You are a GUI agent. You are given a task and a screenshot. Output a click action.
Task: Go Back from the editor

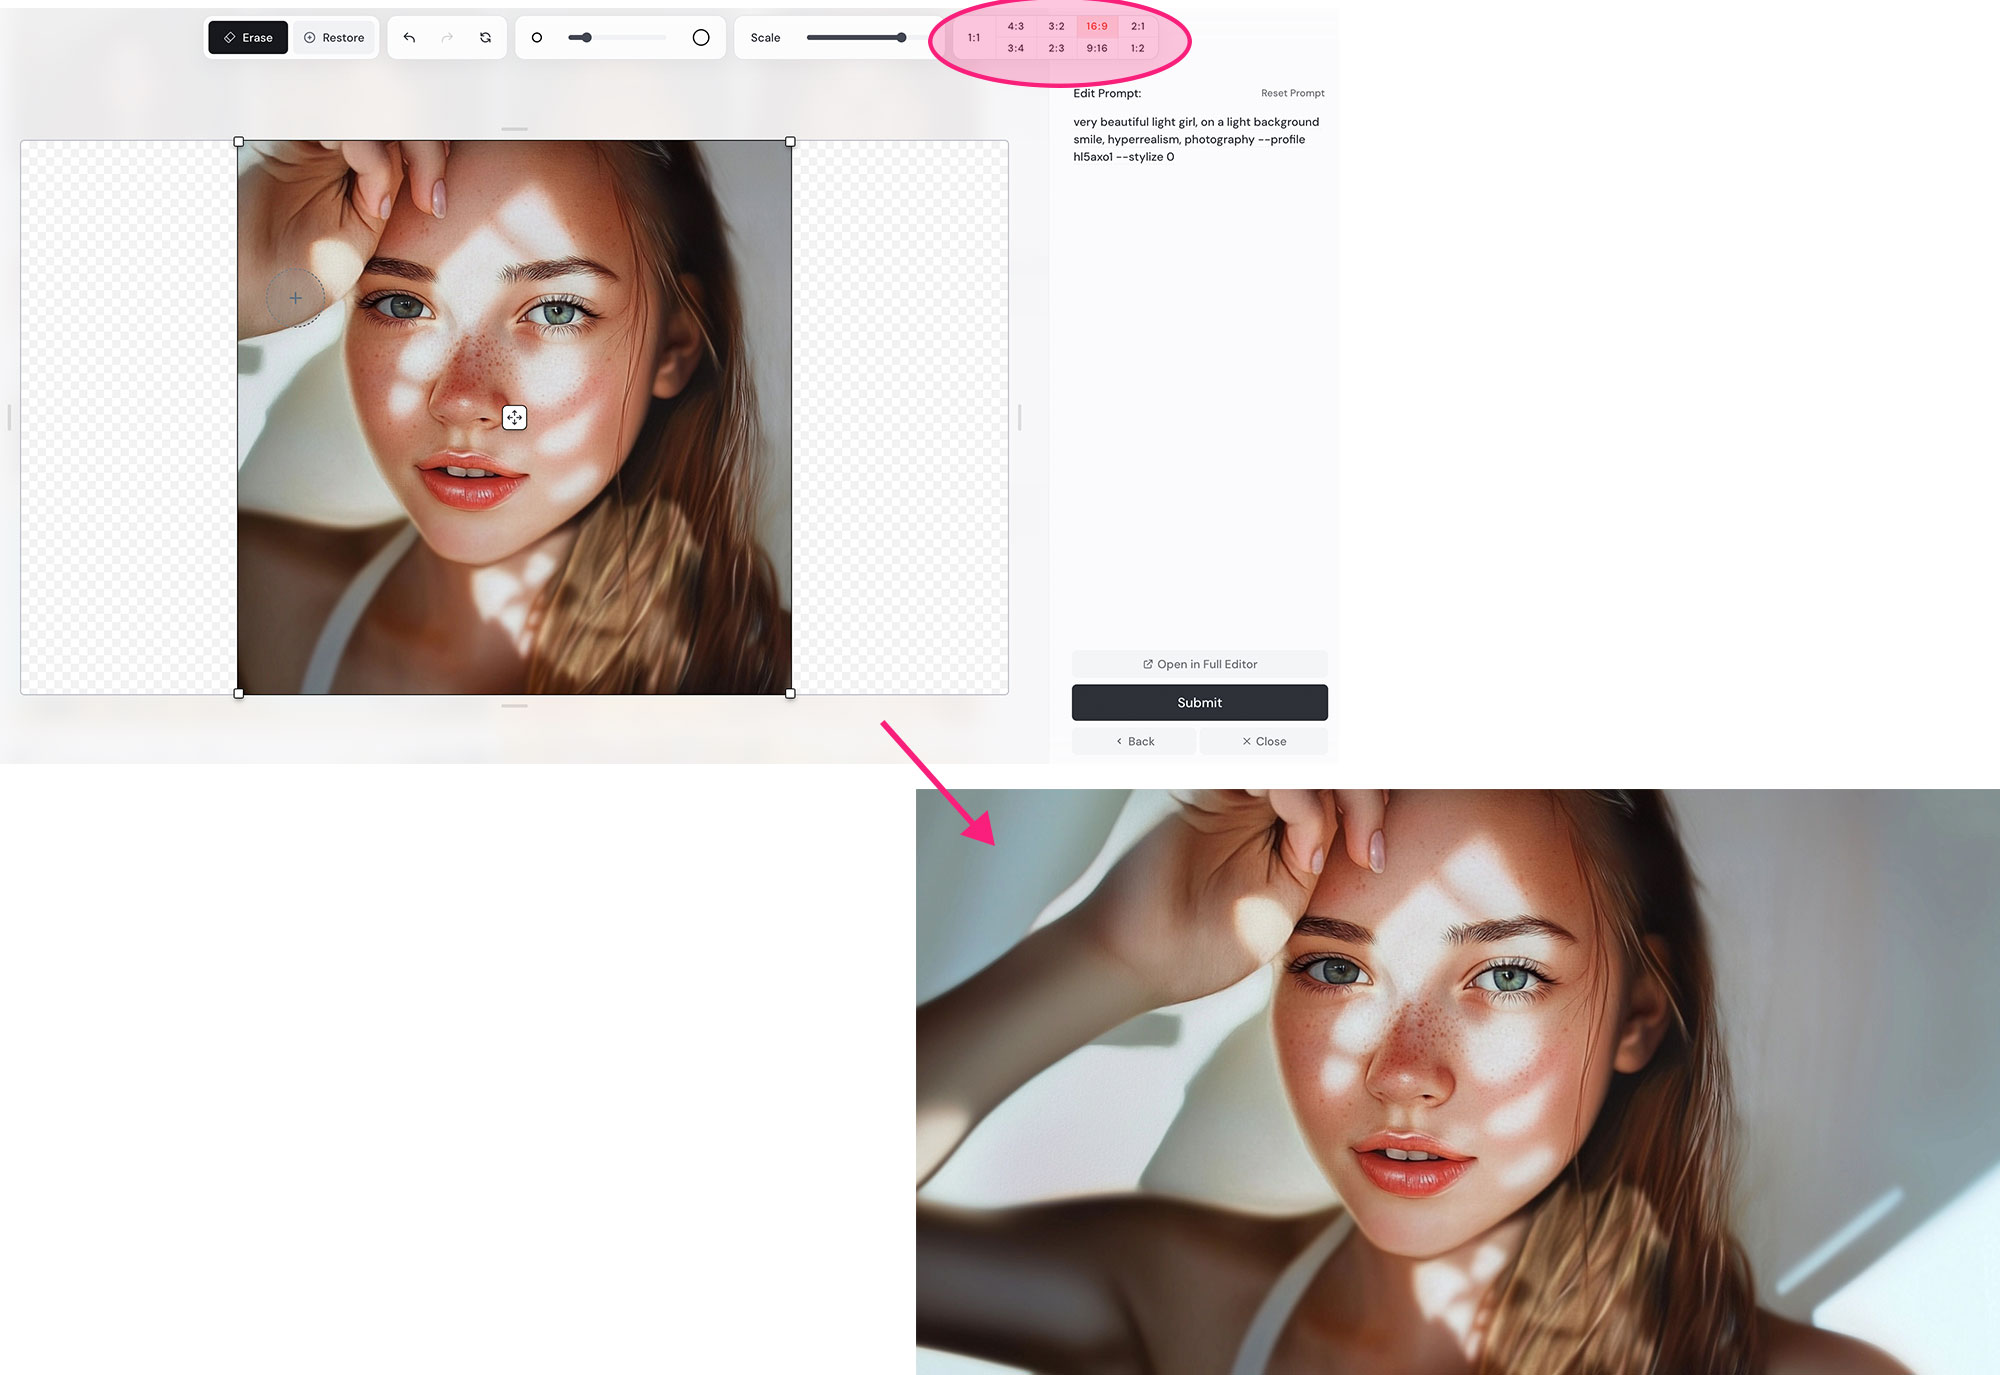[x=1134, y=741]
